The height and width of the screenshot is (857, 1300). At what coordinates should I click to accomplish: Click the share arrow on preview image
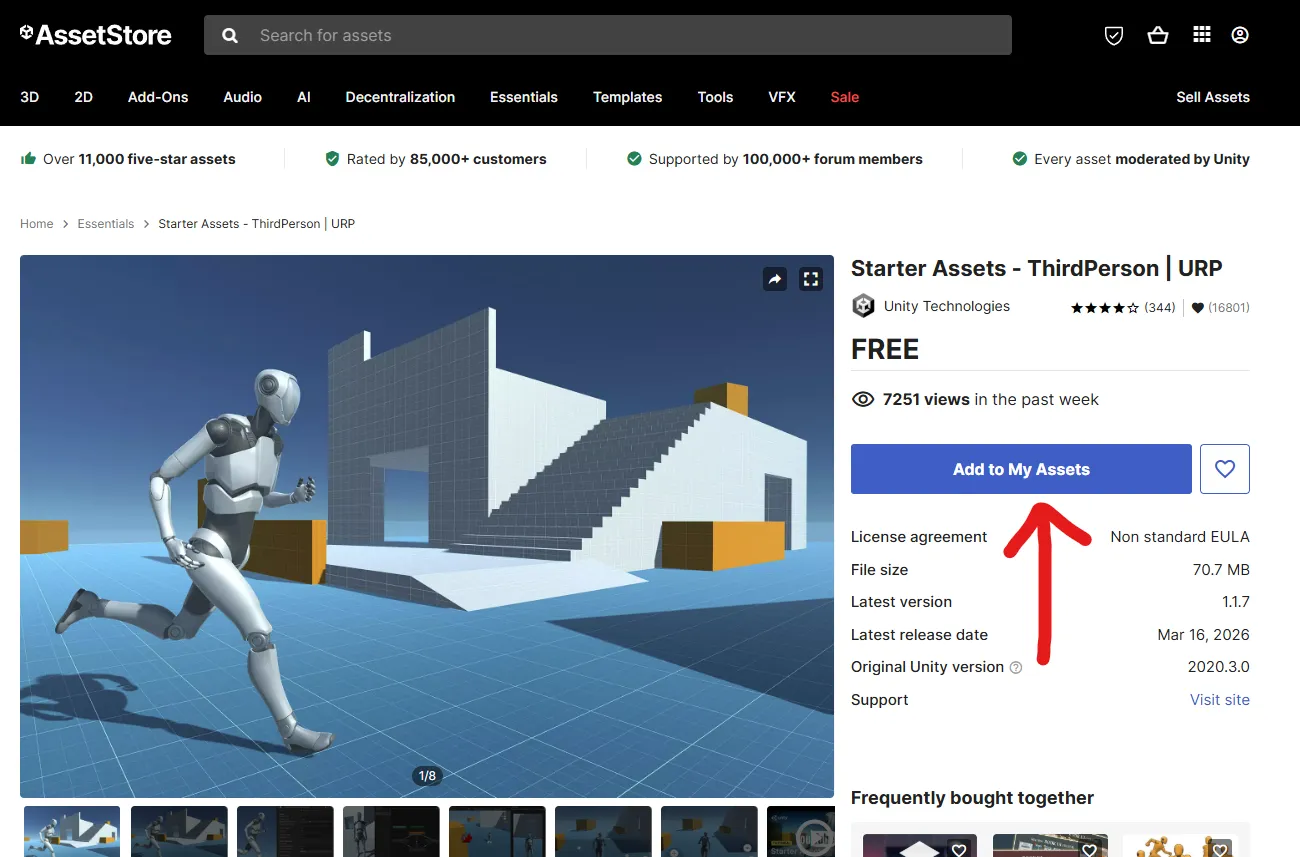[x=775, y=279]
